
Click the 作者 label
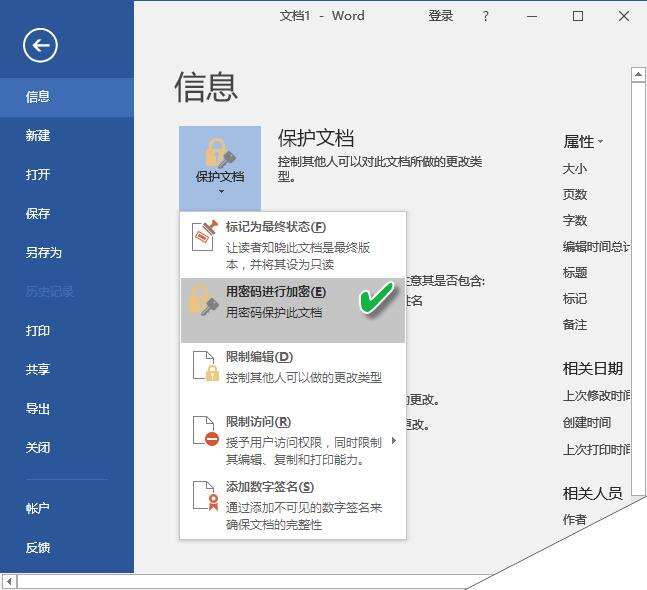click(x=575, y=519)
